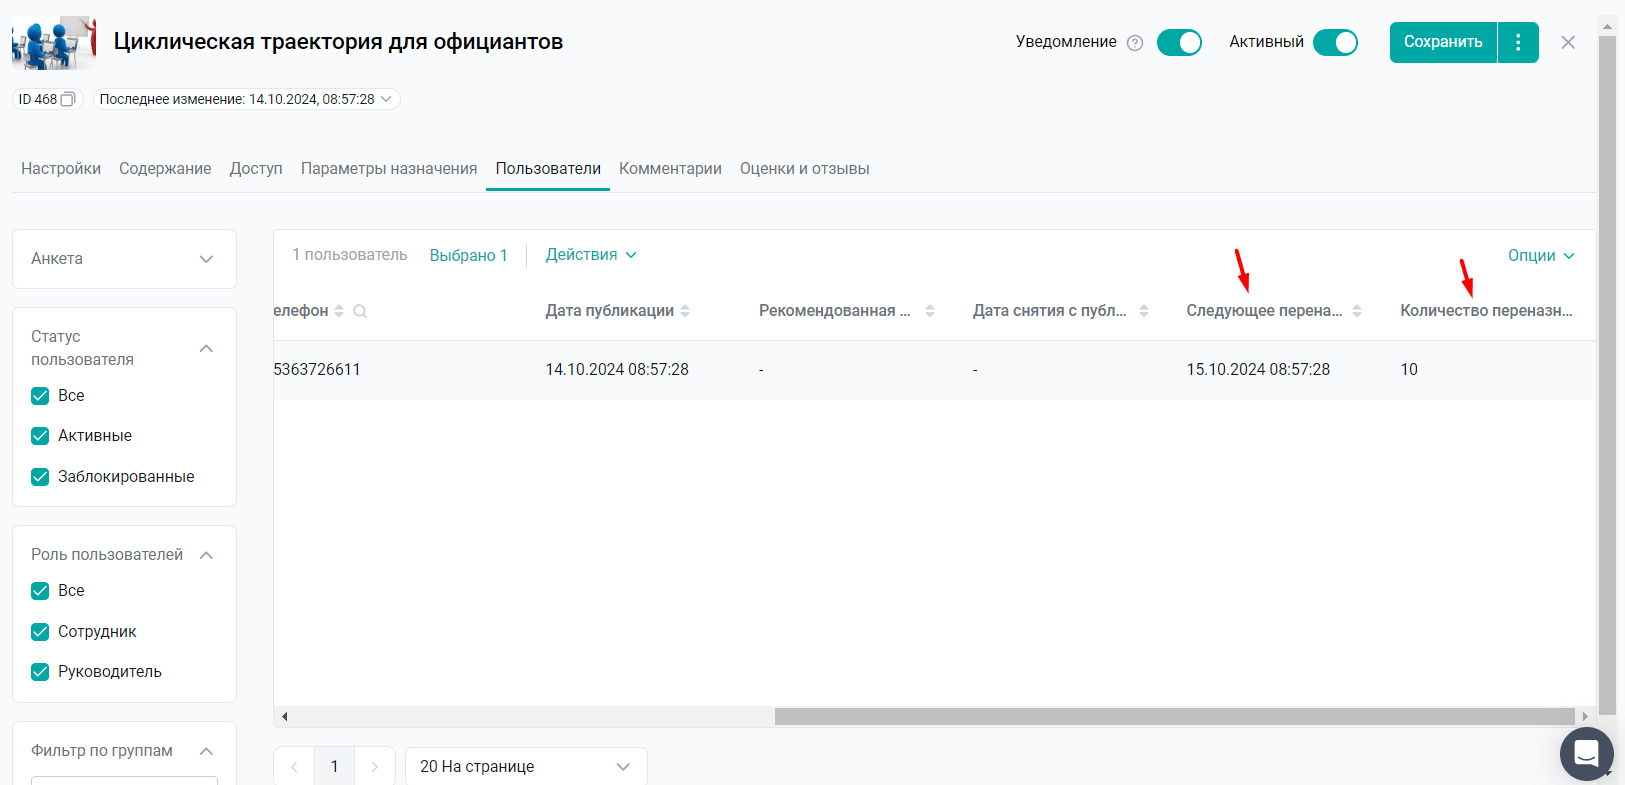Sort by Следующее переназначение column arrows
Image resolution: width=1625 pixels, height=785 pixels.
(x=1357, y=311)
